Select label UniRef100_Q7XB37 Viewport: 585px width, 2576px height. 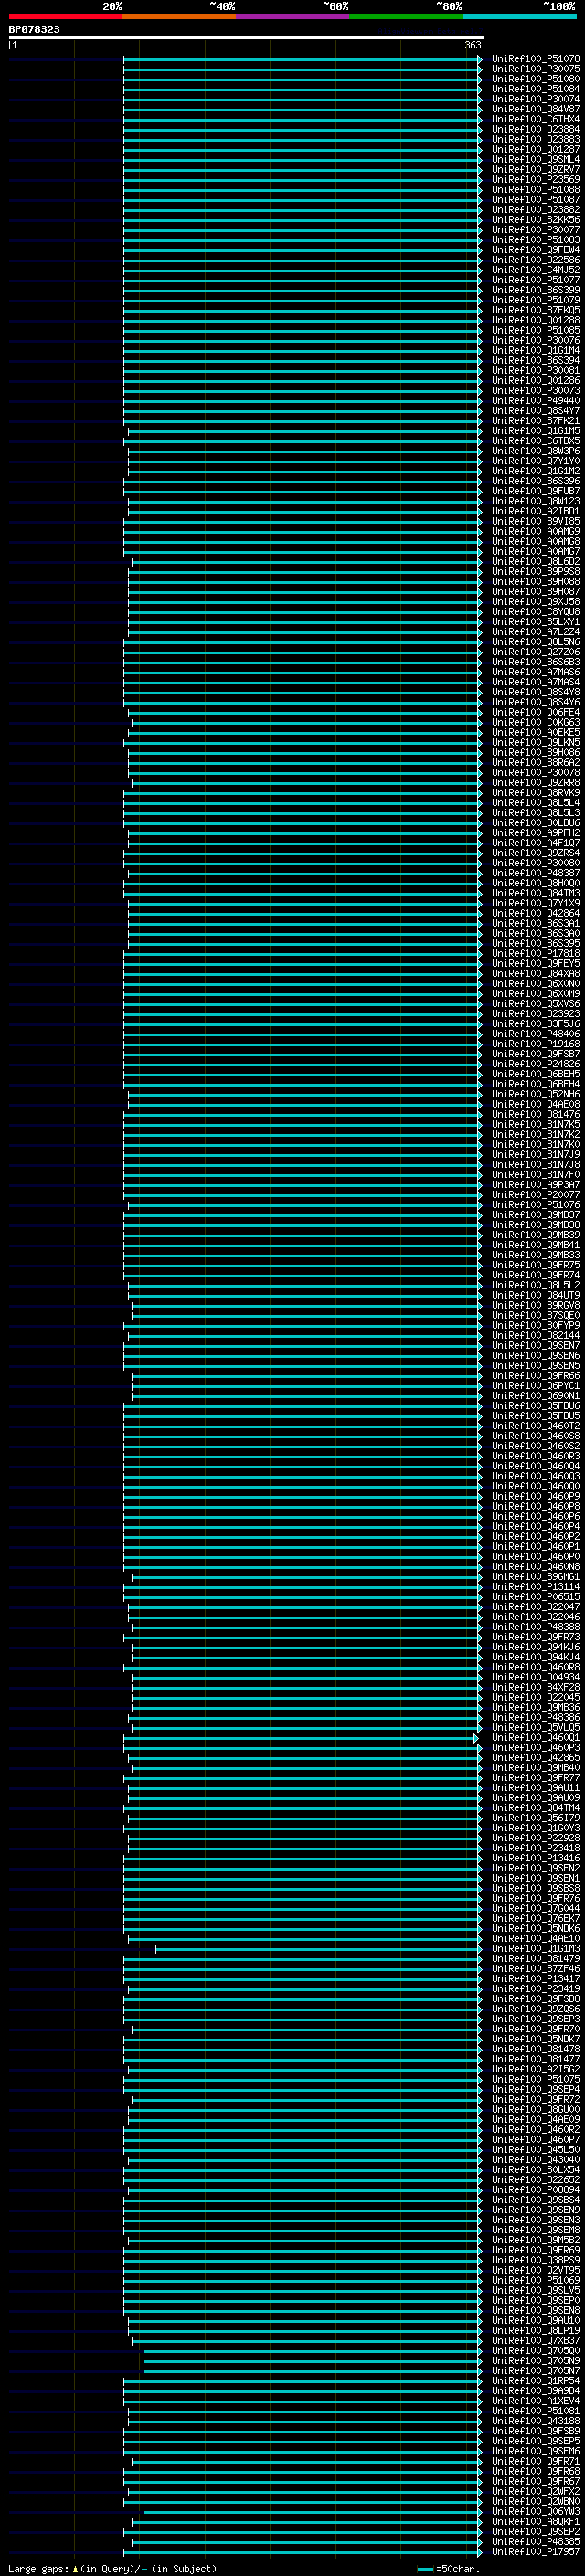point(536,2341)
